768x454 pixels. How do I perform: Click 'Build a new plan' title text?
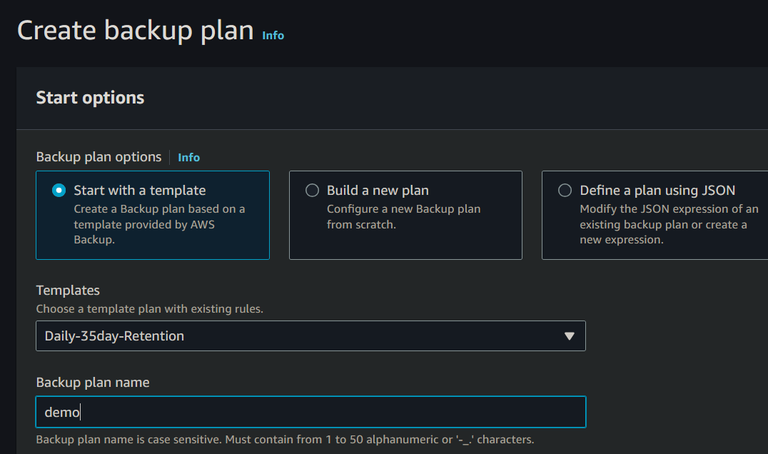[377, 190]
